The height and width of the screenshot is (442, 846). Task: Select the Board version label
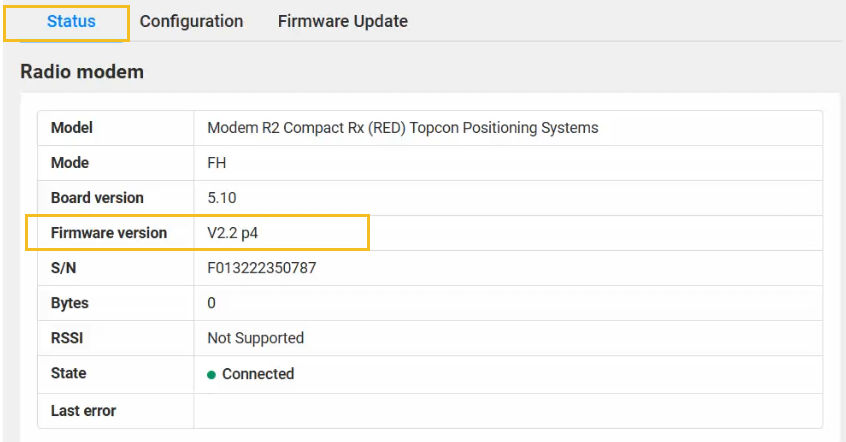pos(97,198)
